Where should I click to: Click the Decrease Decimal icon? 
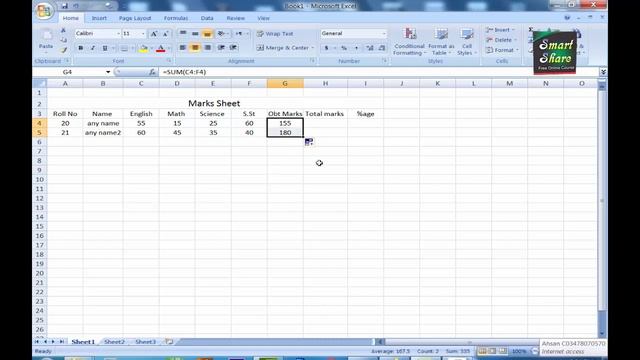pos(382,48)
